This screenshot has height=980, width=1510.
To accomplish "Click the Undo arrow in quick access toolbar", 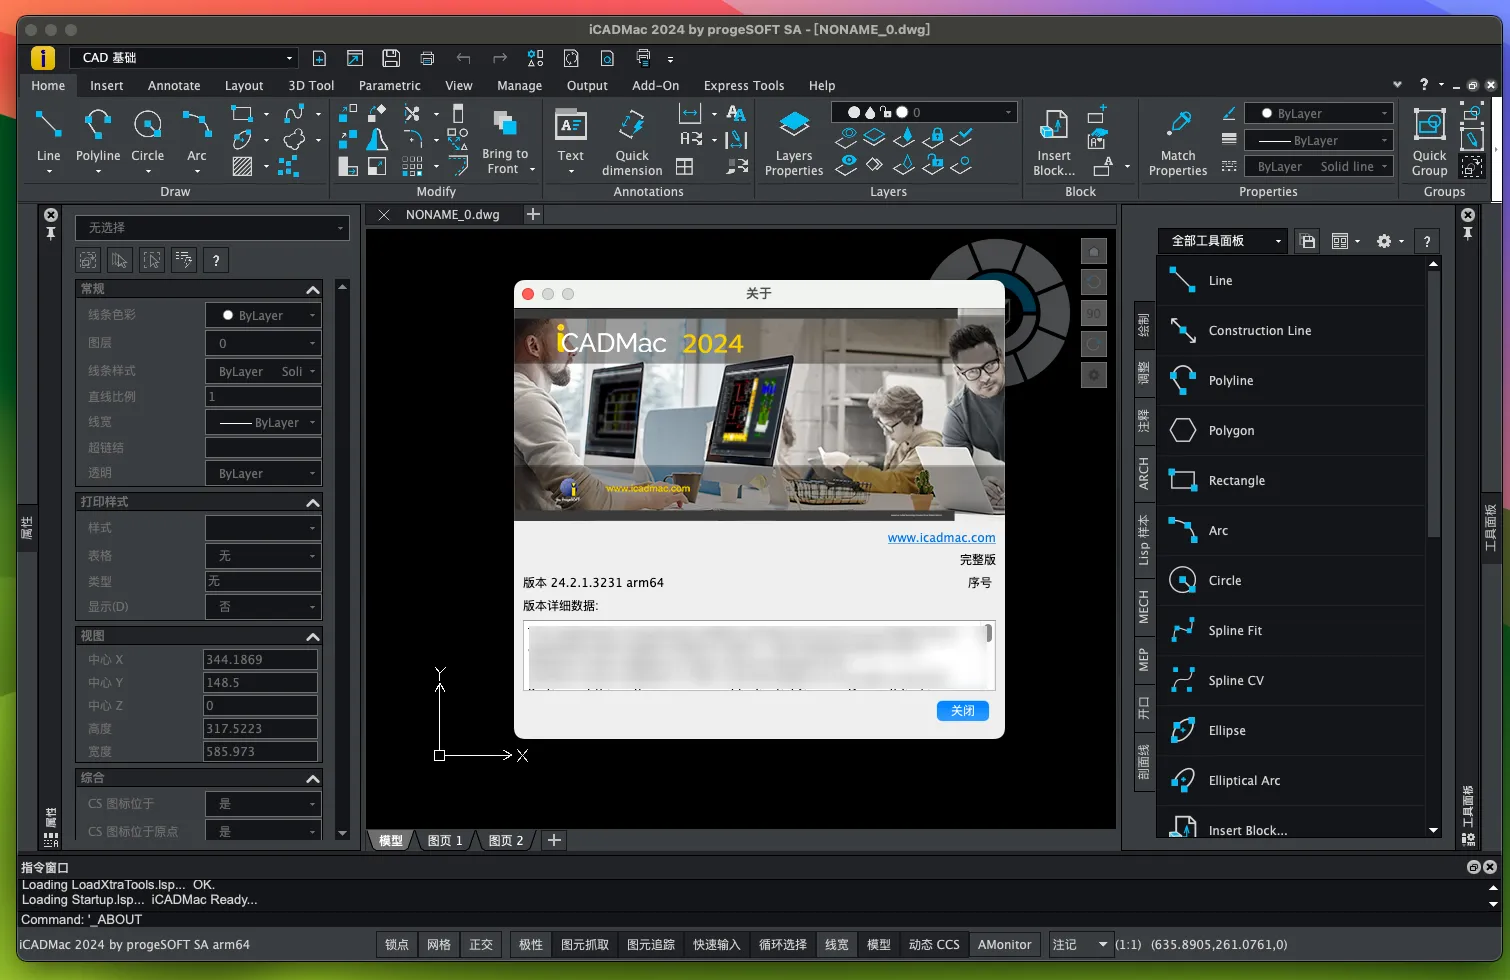I will (463, 58).
